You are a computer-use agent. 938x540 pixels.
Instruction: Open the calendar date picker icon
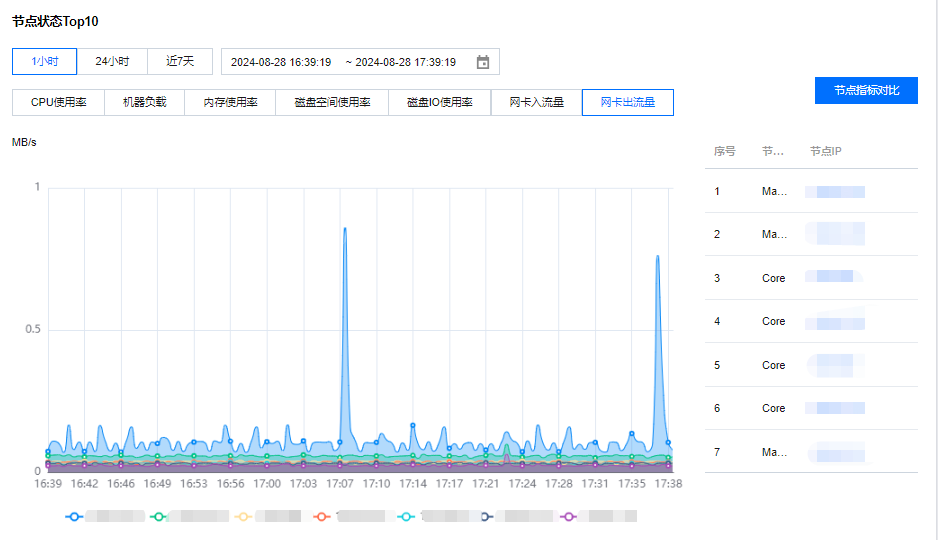coord(483,62)
